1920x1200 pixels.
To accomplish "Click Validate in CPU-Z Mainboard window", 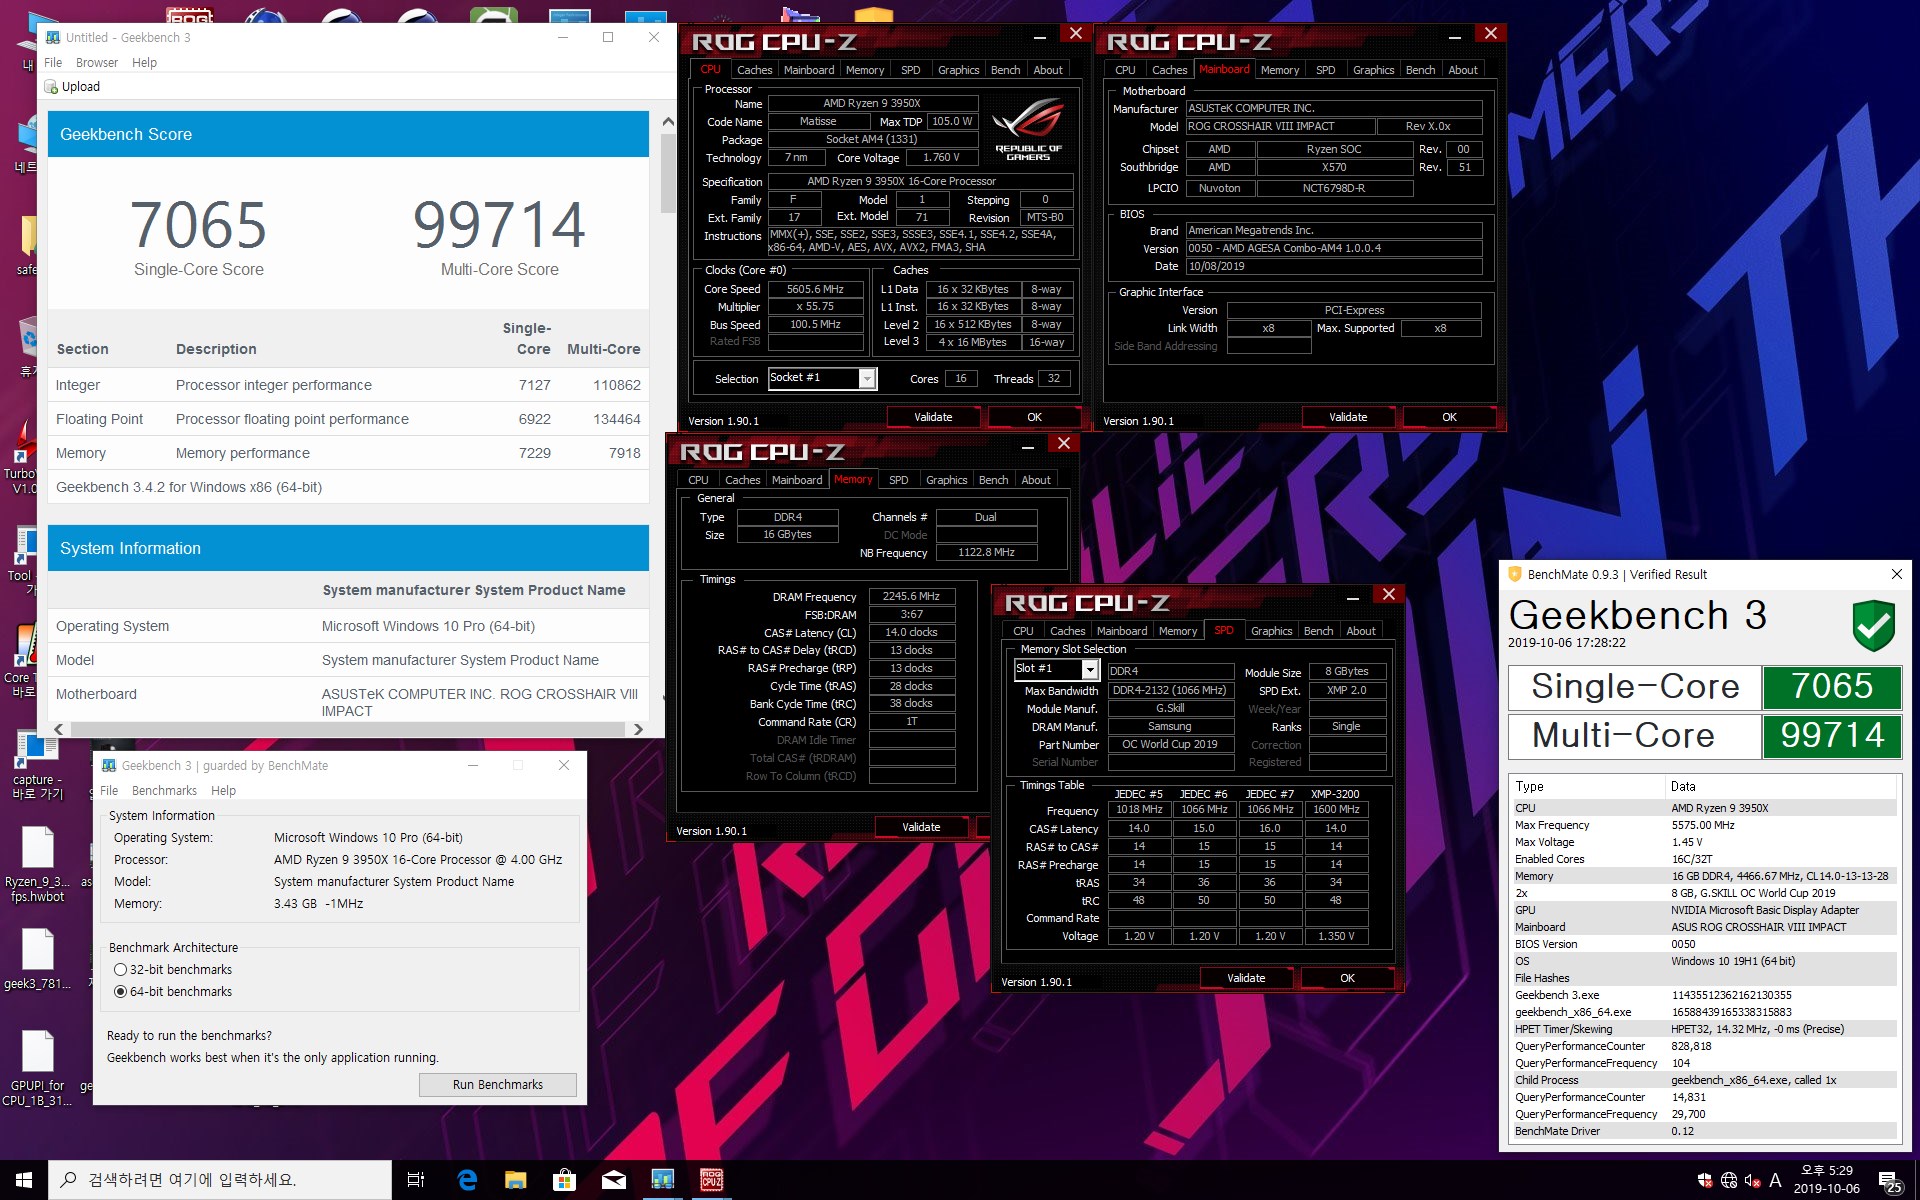I will point(1347,417).
